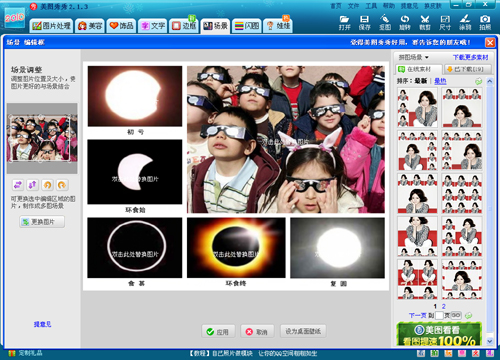Click the page number input field
This screenshot has height=360, width=500.
tap(439, 315)
